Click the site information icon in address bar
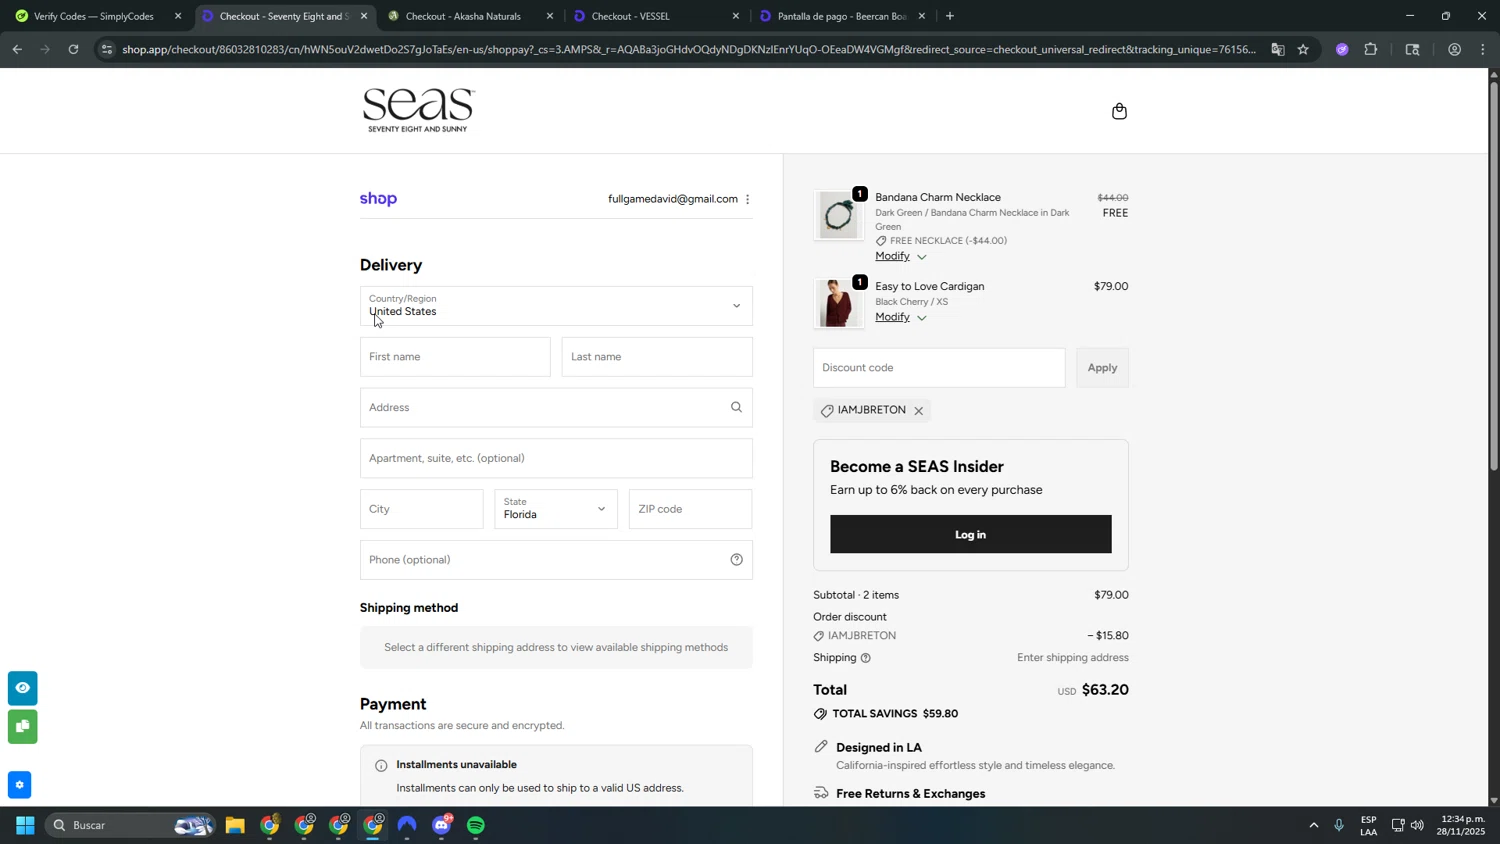This screenshot has height=844, width=1500. [x=107, y=49]
